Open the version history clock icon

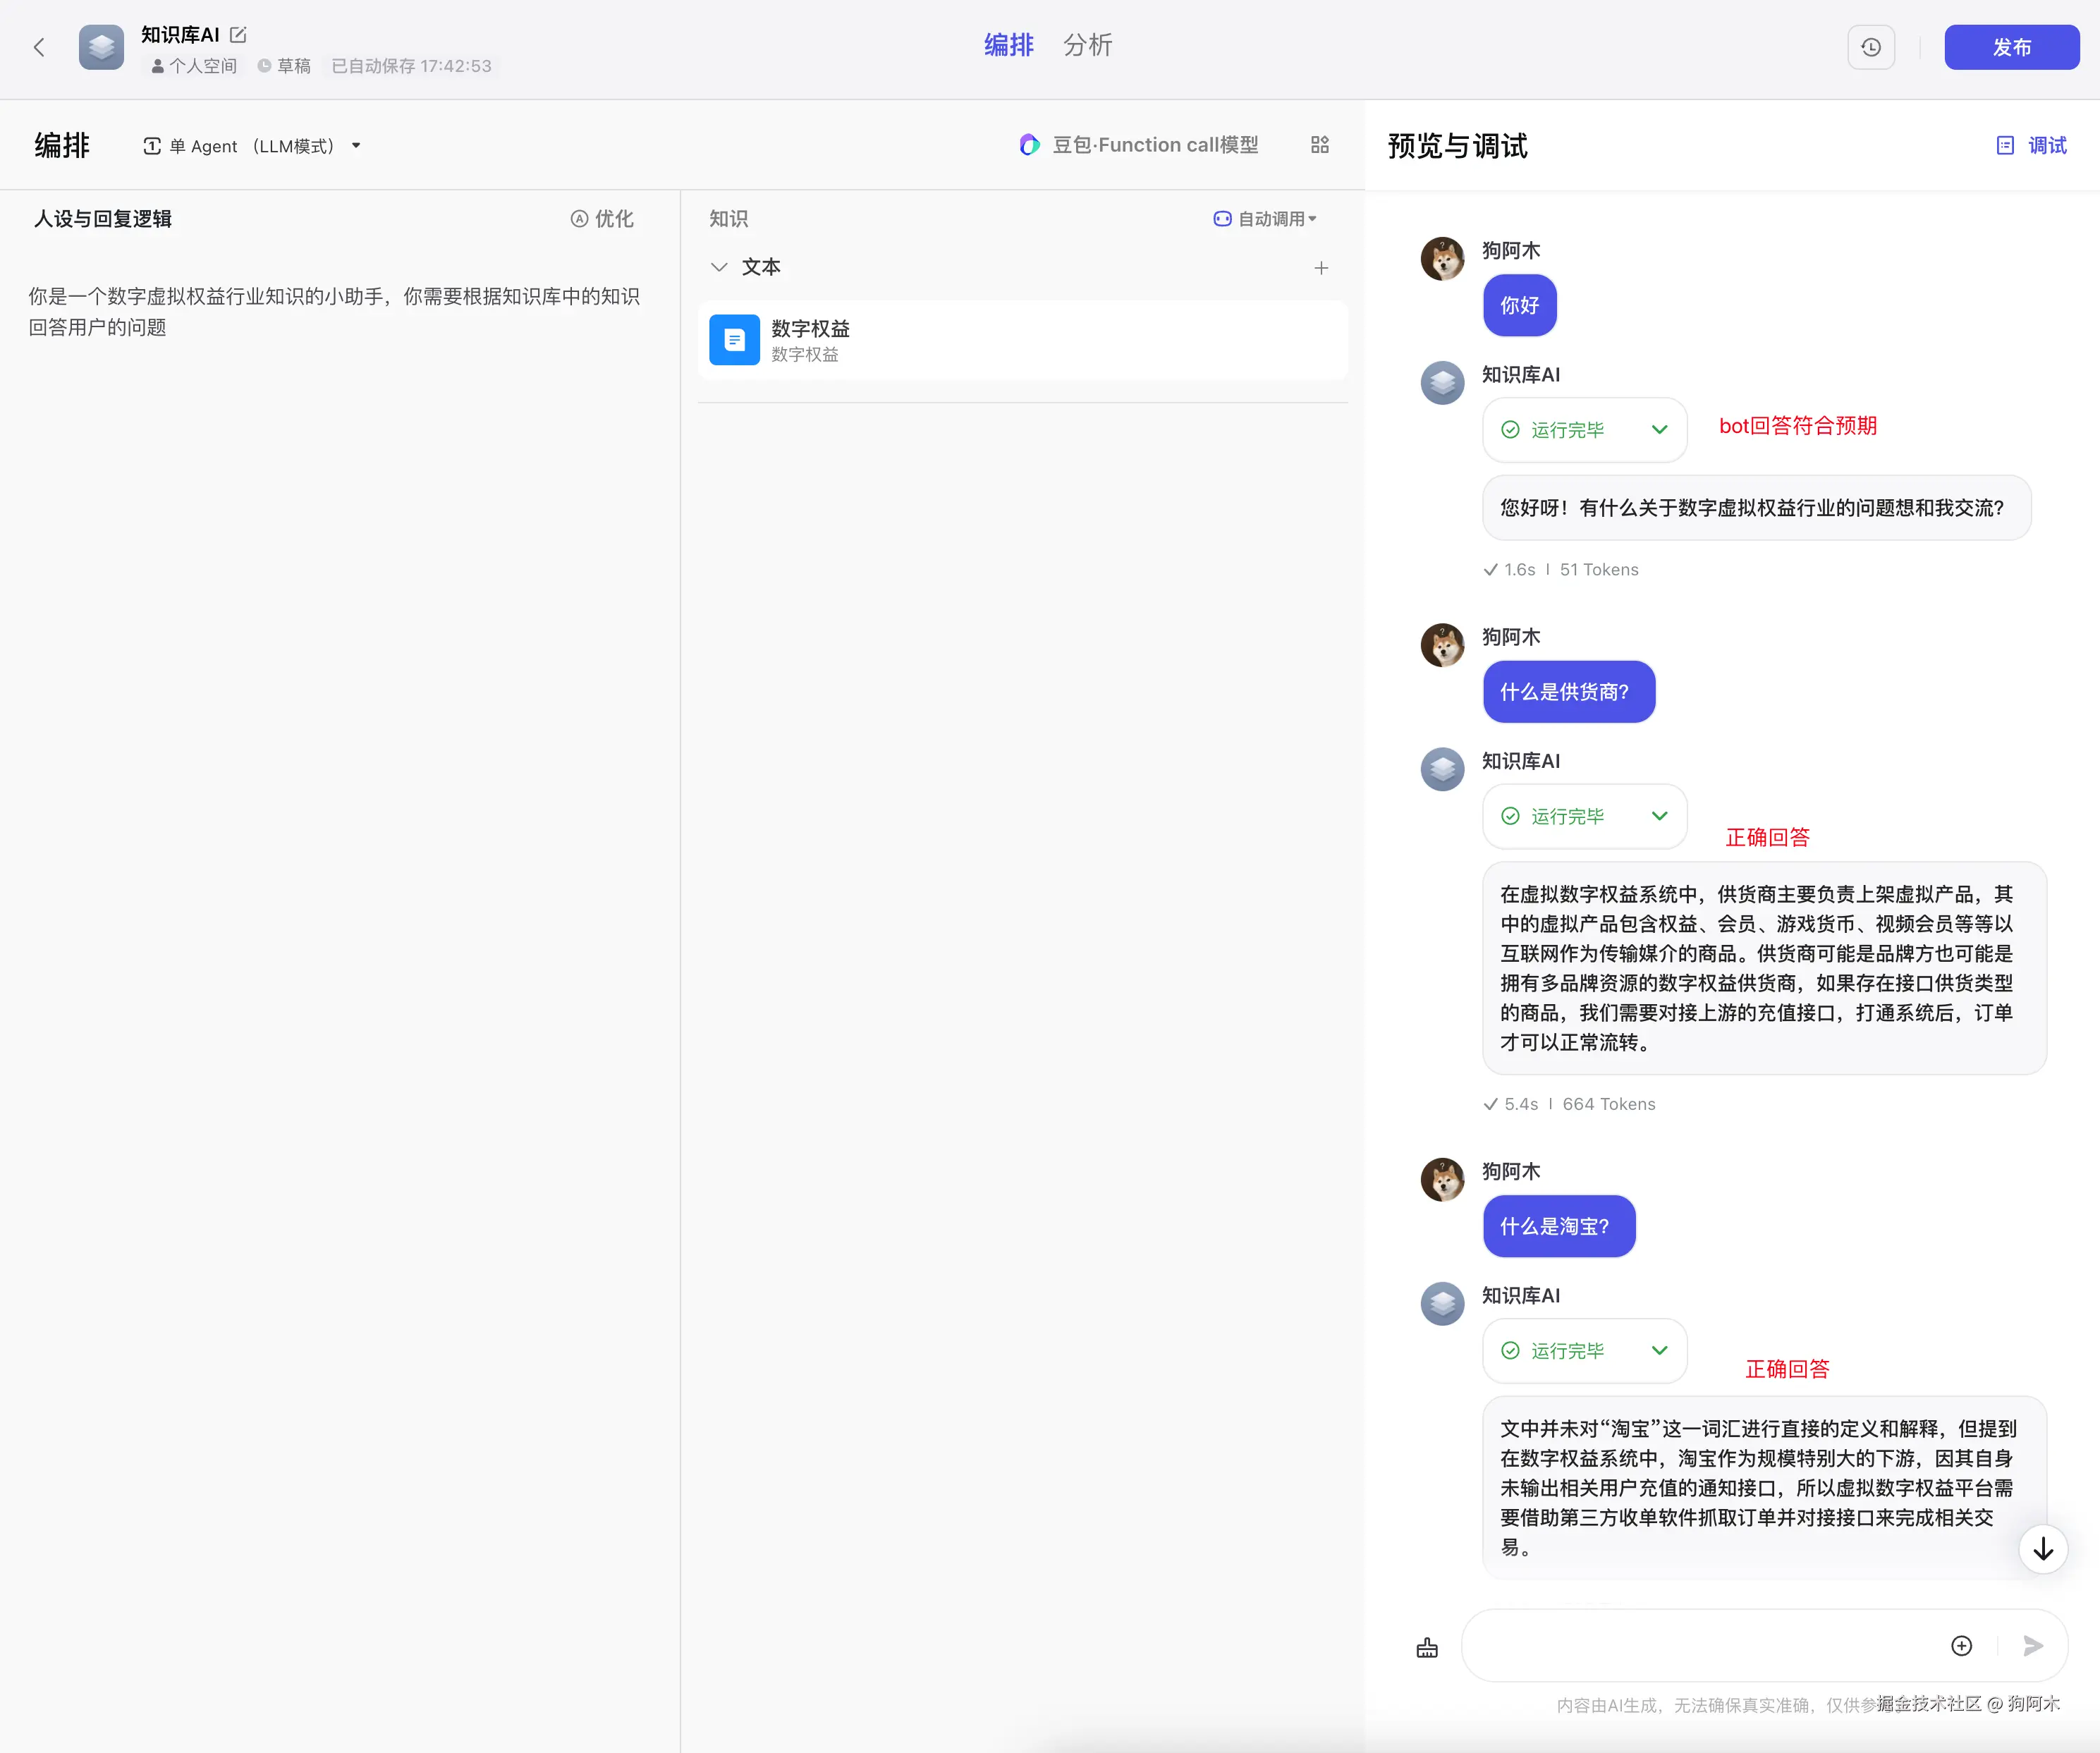tap(1870, 47)
